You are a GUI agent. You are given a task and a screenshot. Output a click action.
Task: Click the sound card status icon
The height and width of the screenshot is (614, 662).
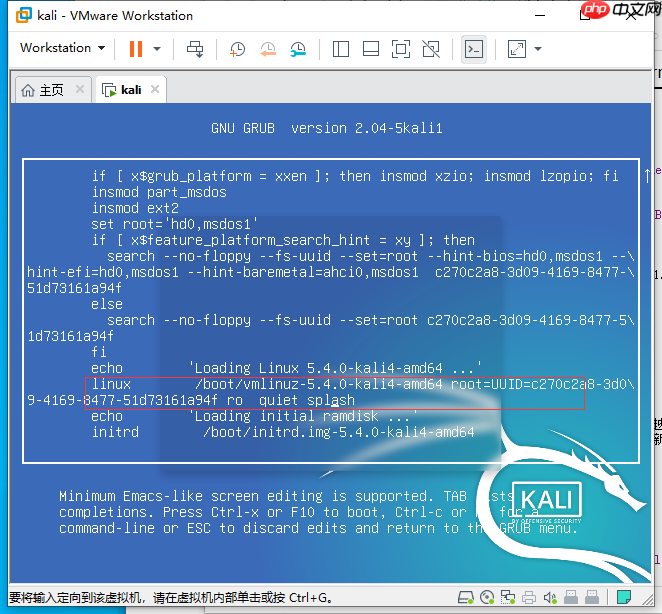pos(550,597)
